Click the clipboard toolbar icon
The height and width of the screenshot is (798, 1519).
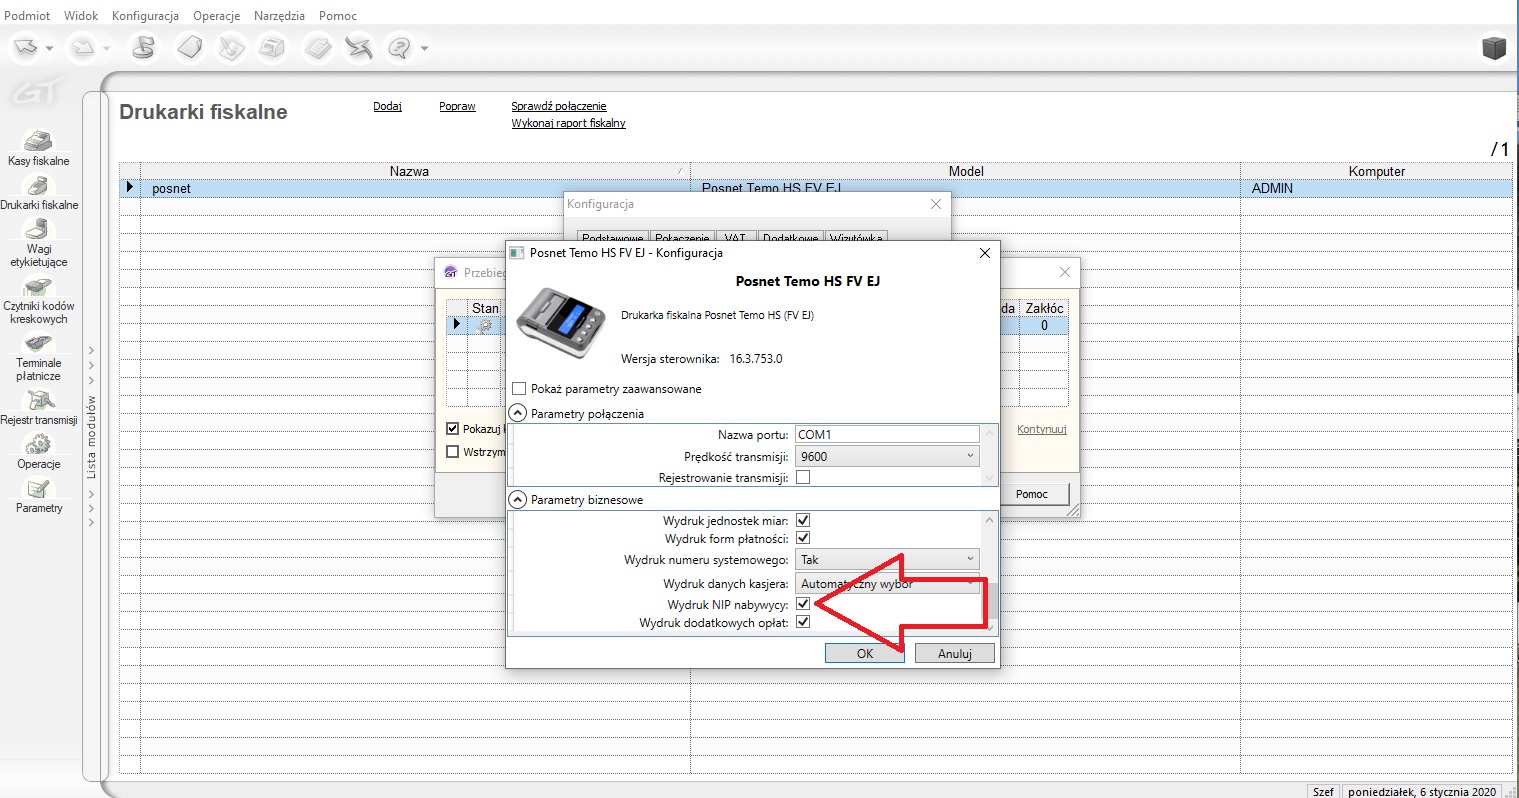coord(318,47)
